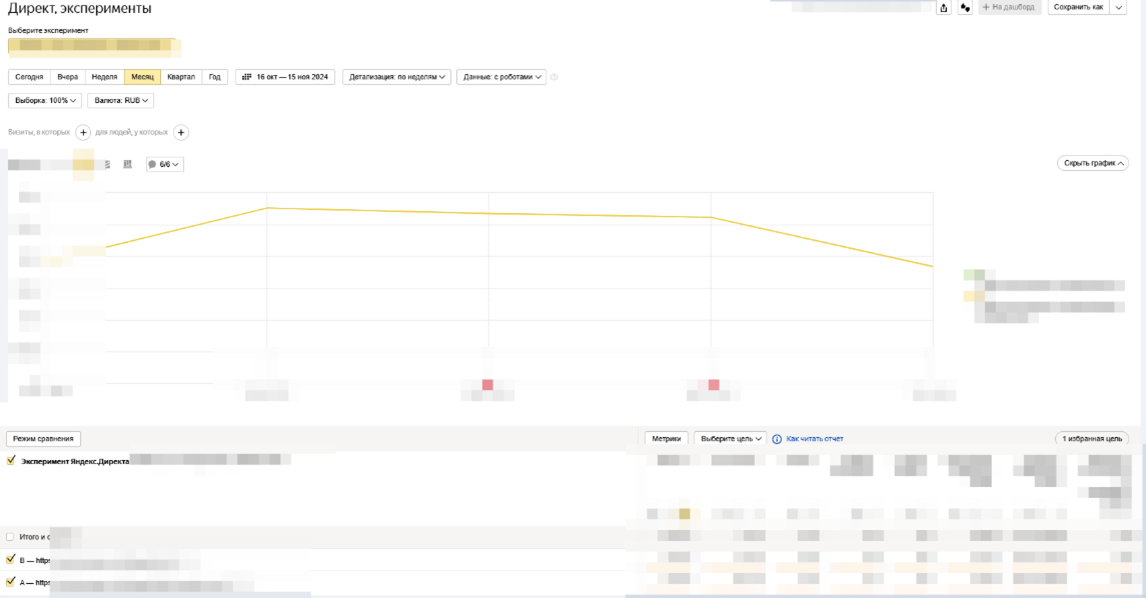Click the help icon next to 'Данные: с роботами'
This screenshot has width=1146, height=598.
[555, 77]
